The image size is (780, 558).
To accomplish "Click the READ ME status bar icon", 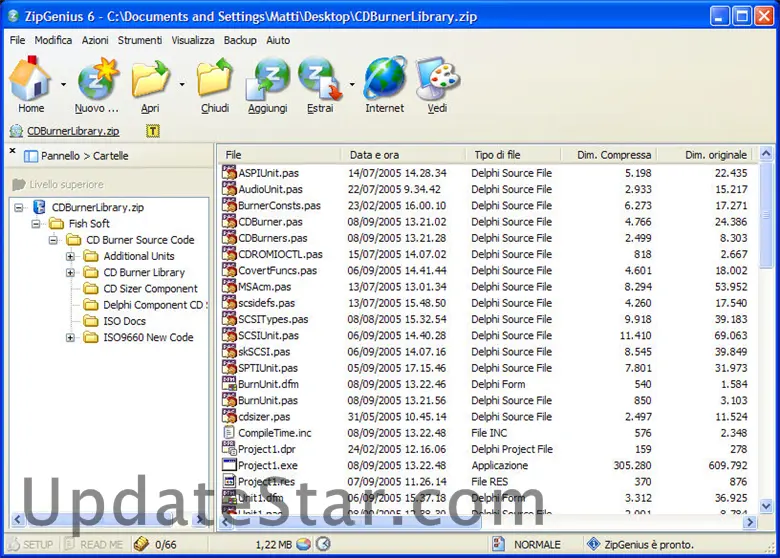I will tap(70, 545).
